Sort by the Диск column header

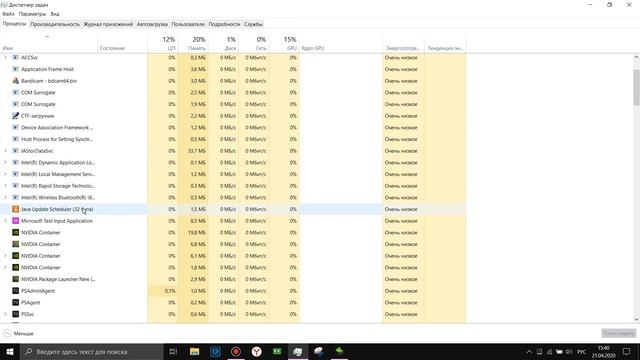[224, 43]
